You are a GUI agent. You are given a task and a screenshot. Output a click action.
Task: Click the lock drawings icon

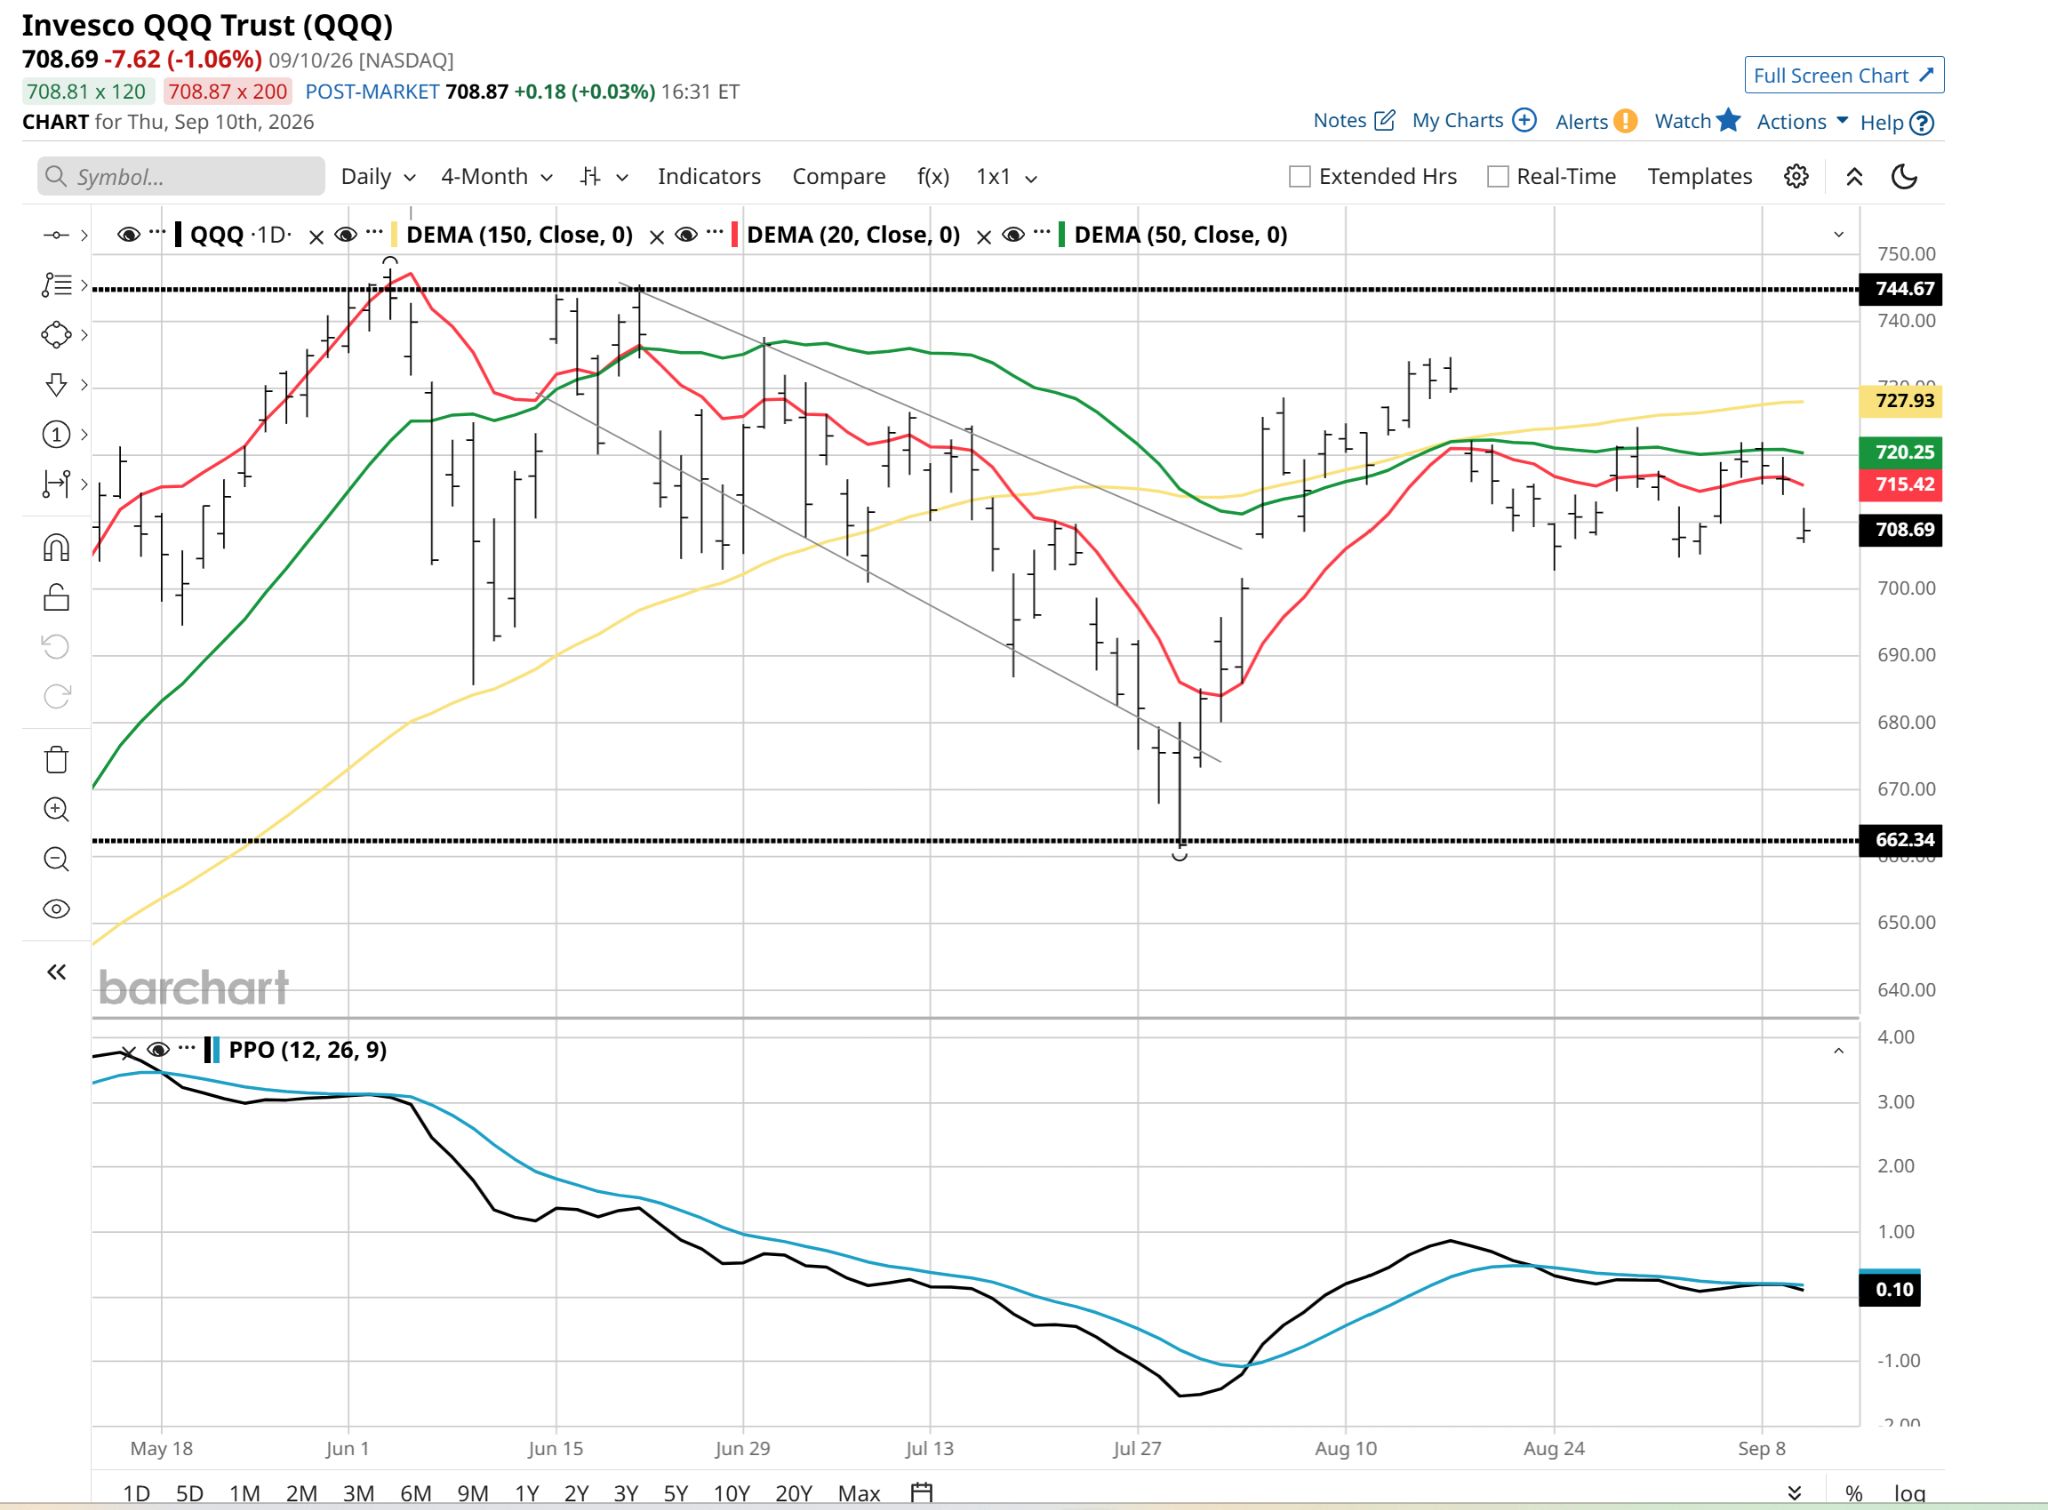click(56, 597)
